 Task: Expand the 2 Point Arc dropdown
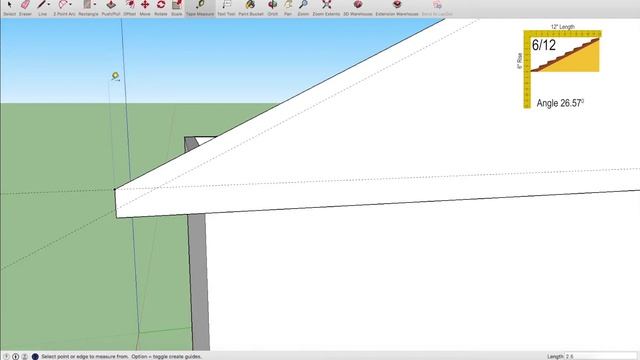coord(71,4)
